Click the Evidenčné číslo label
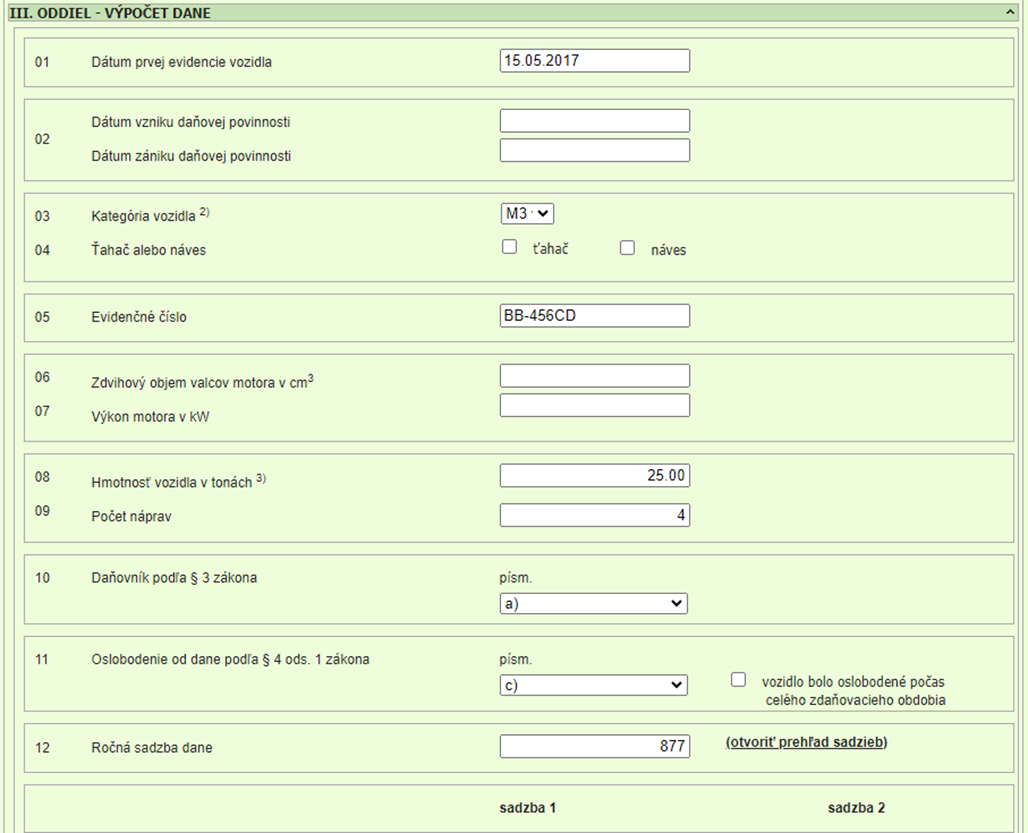 tap(139, 317)
